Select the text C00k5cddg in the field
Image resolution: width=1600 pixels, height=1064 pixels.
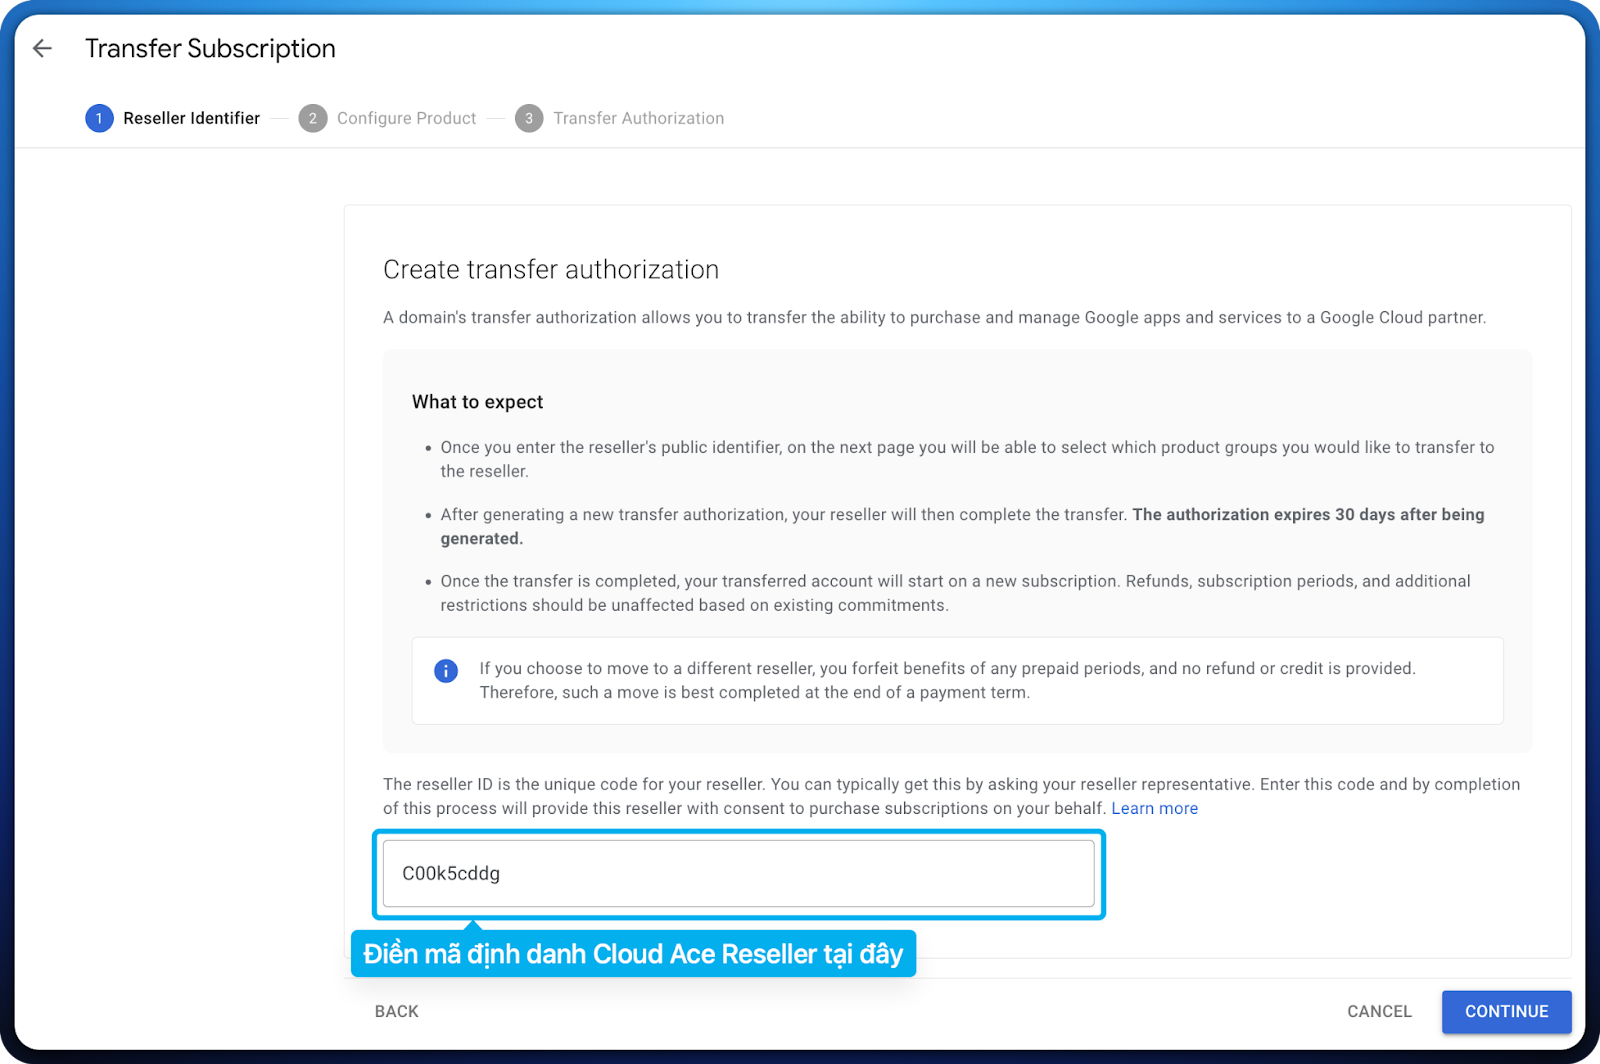coord(450,873)
